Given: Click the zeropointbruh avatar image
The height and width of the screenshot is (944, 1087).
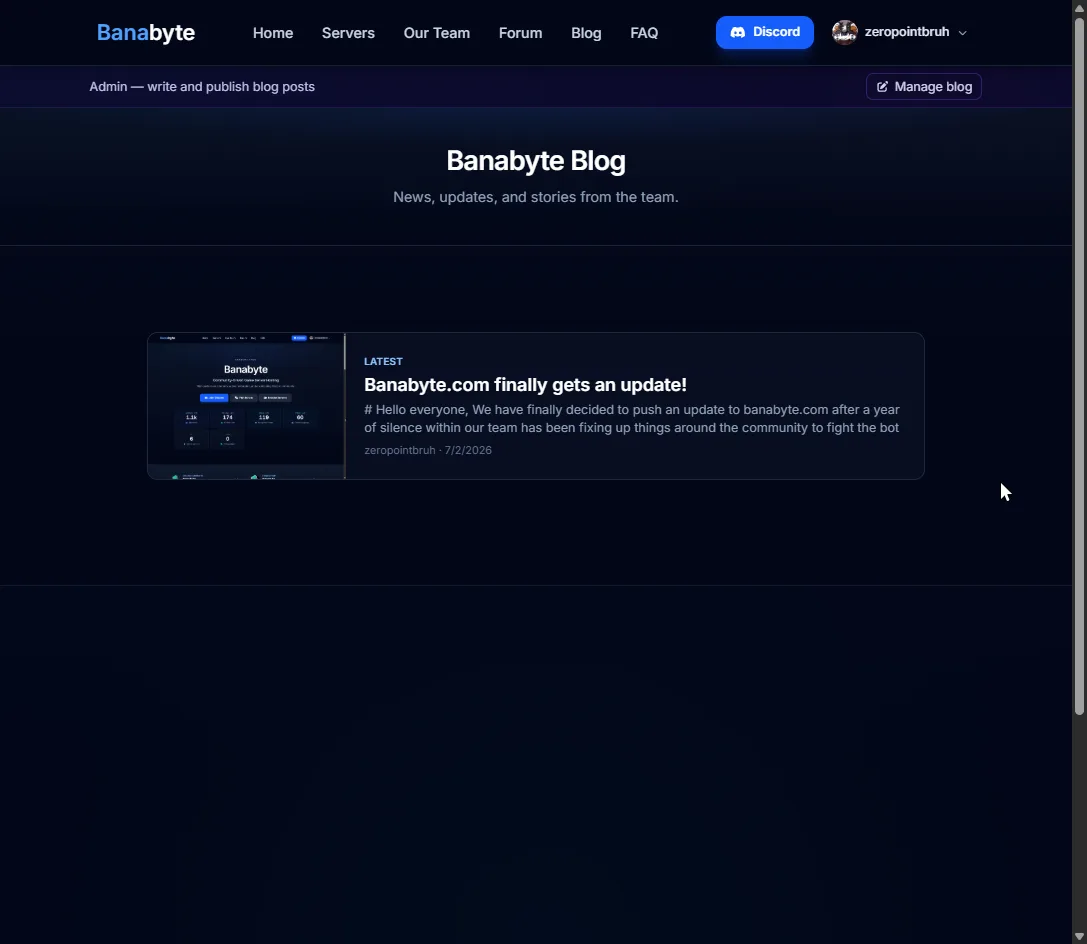Looking at the screenshot, I should (844, 32).
